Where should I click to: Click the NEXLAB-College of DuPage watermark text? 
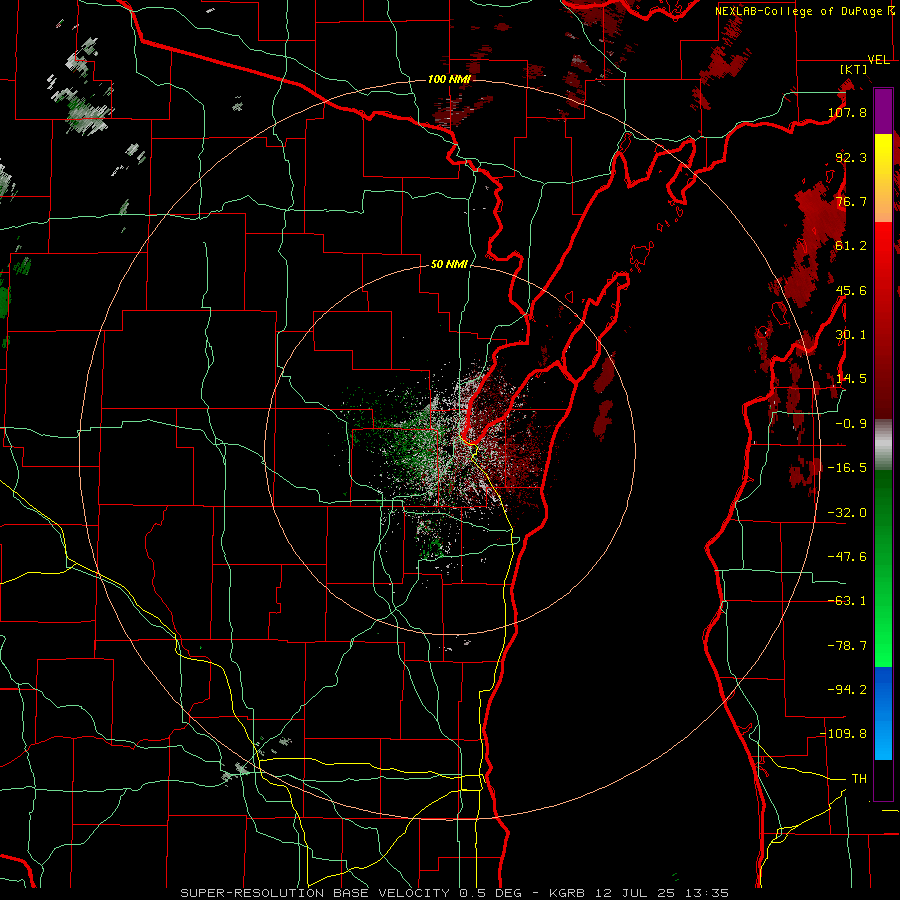[x=804, y=11]
